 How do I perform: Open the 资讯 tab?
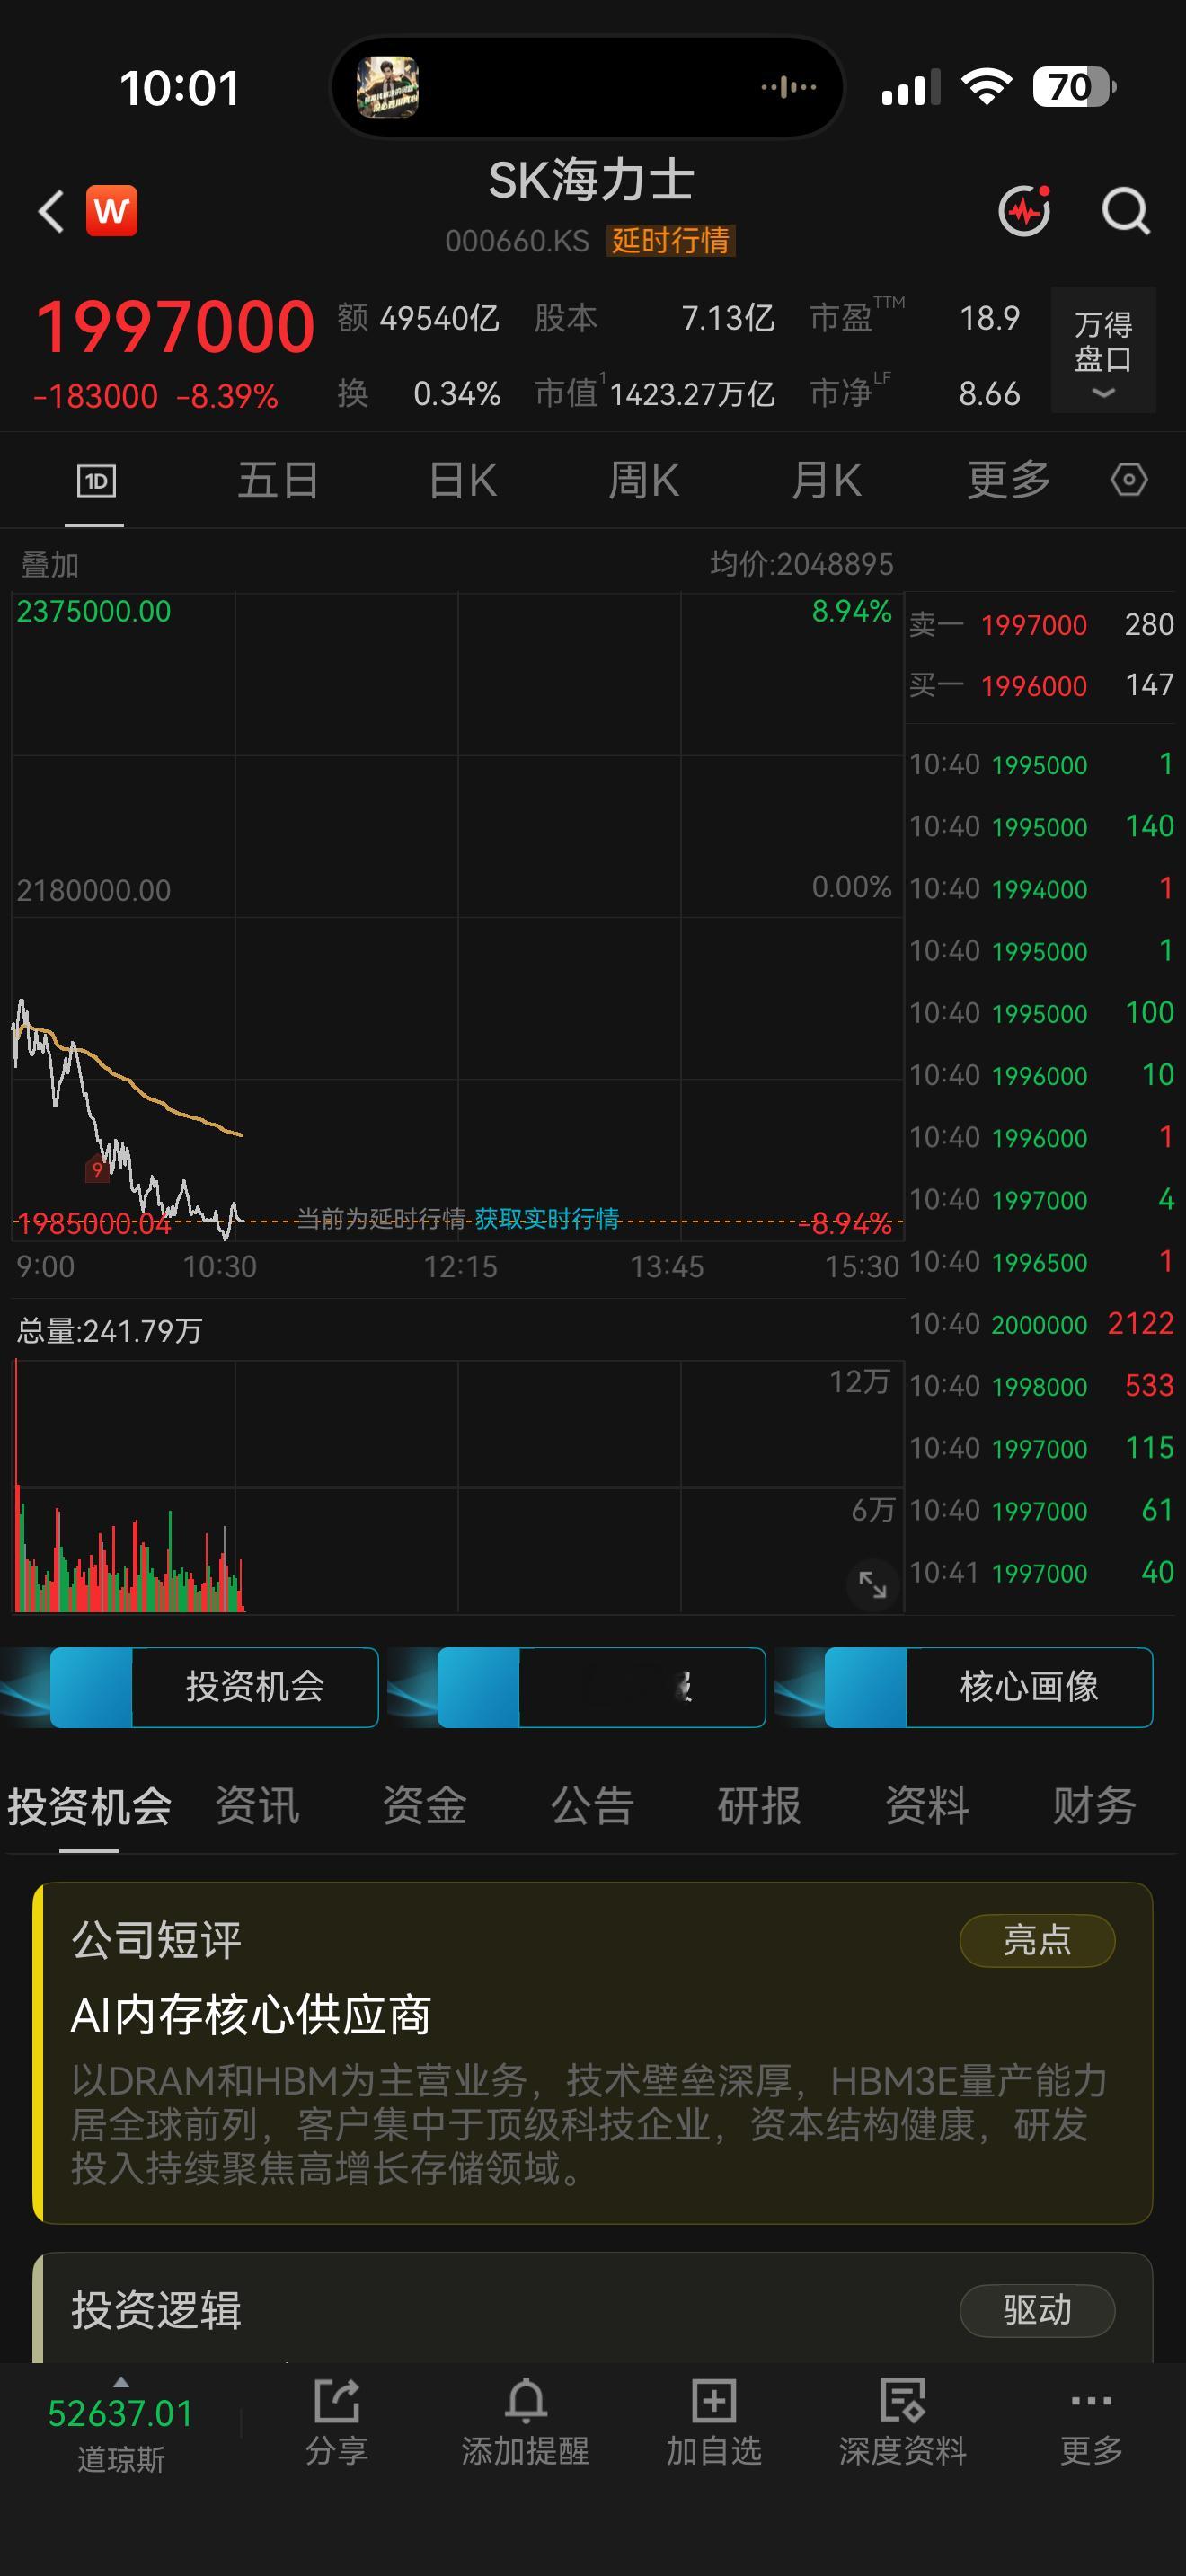click(257, 1806)
